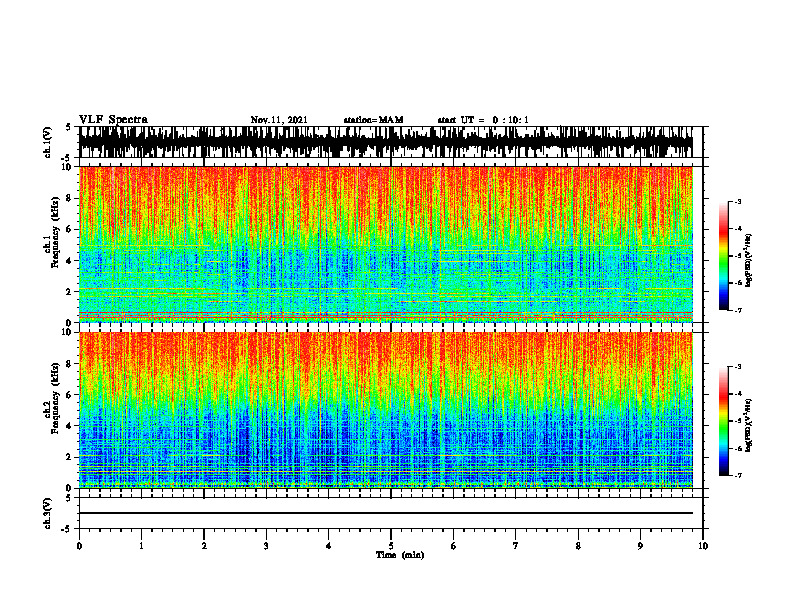Click time axis tick label "5"

[x=391, y=546]
